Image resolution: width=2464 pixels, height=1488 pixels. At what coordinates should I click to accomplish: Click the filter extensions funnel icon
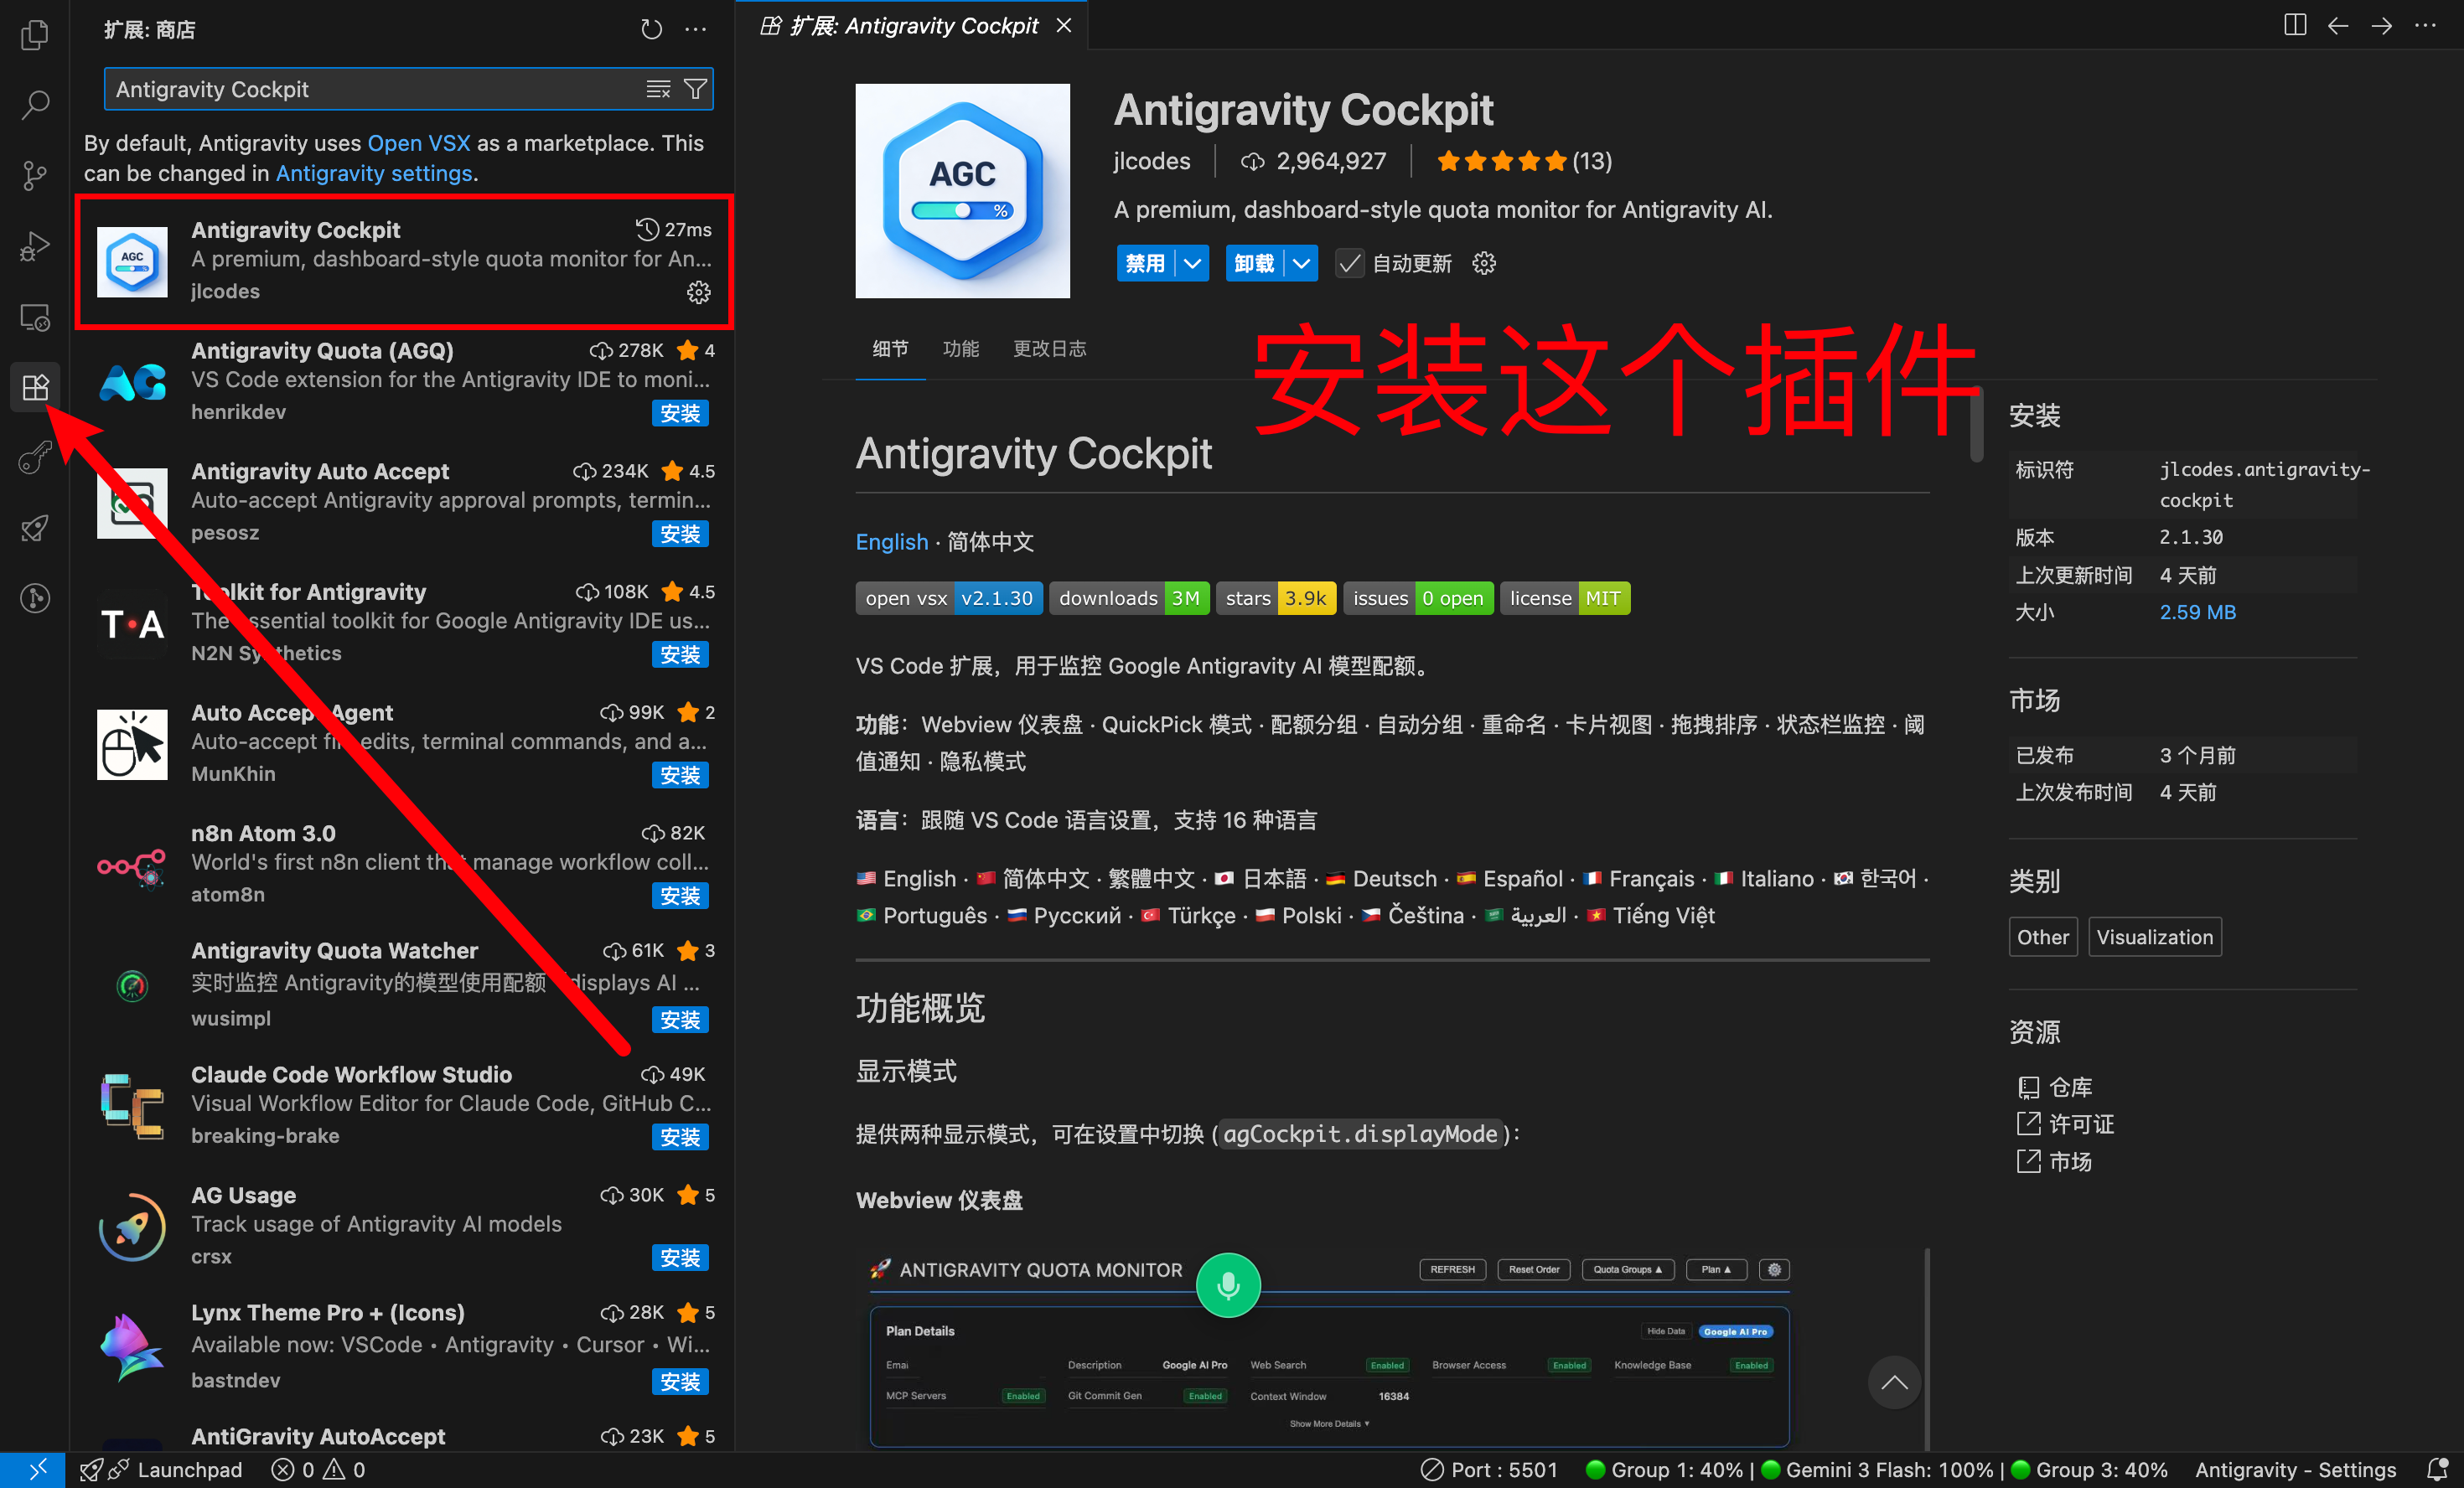[695, 89]
